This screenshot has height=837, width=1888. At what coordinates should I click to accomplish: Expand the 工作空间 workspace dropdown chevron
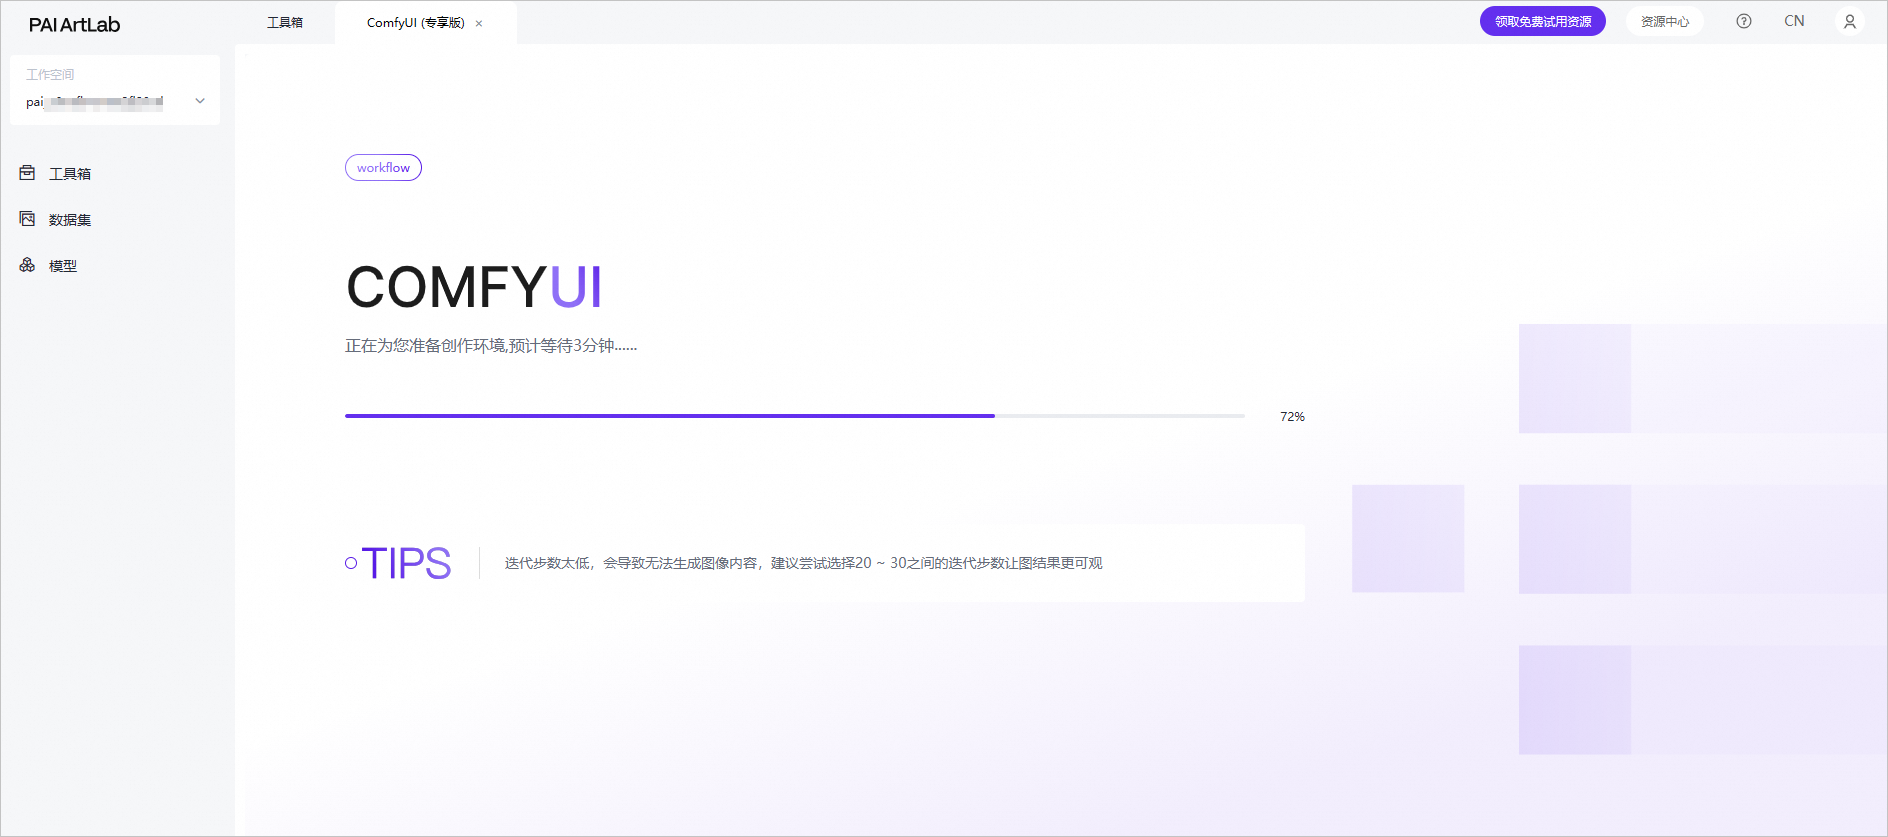coord(200,101)
